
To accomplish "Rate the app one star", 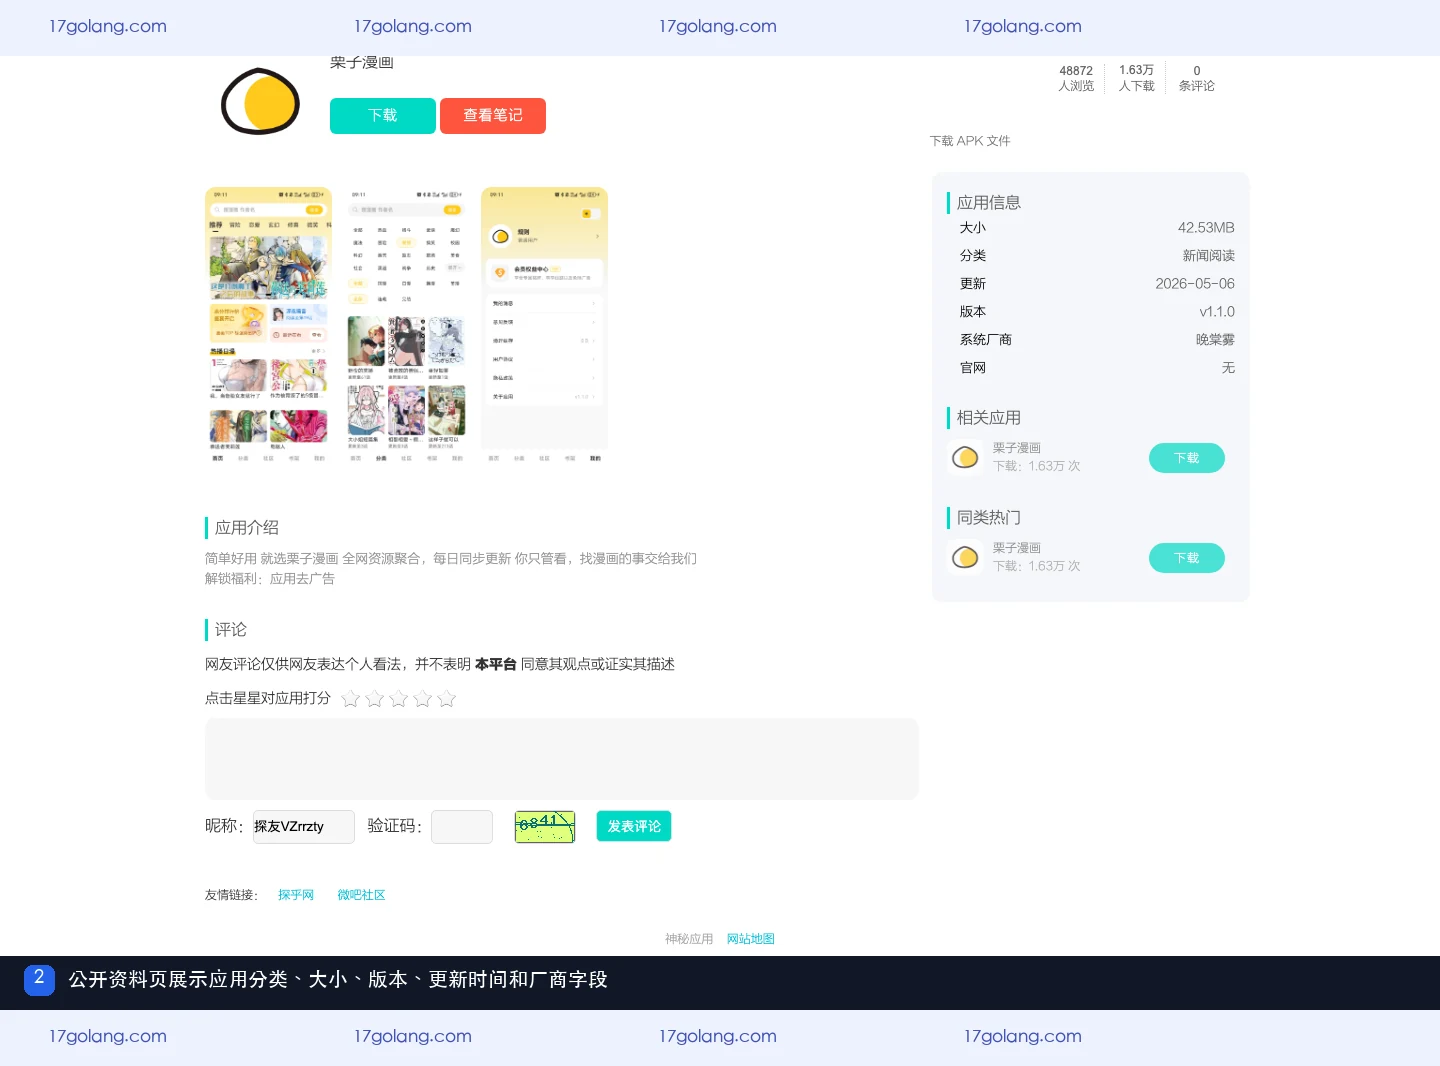I will tap(350, 699).
